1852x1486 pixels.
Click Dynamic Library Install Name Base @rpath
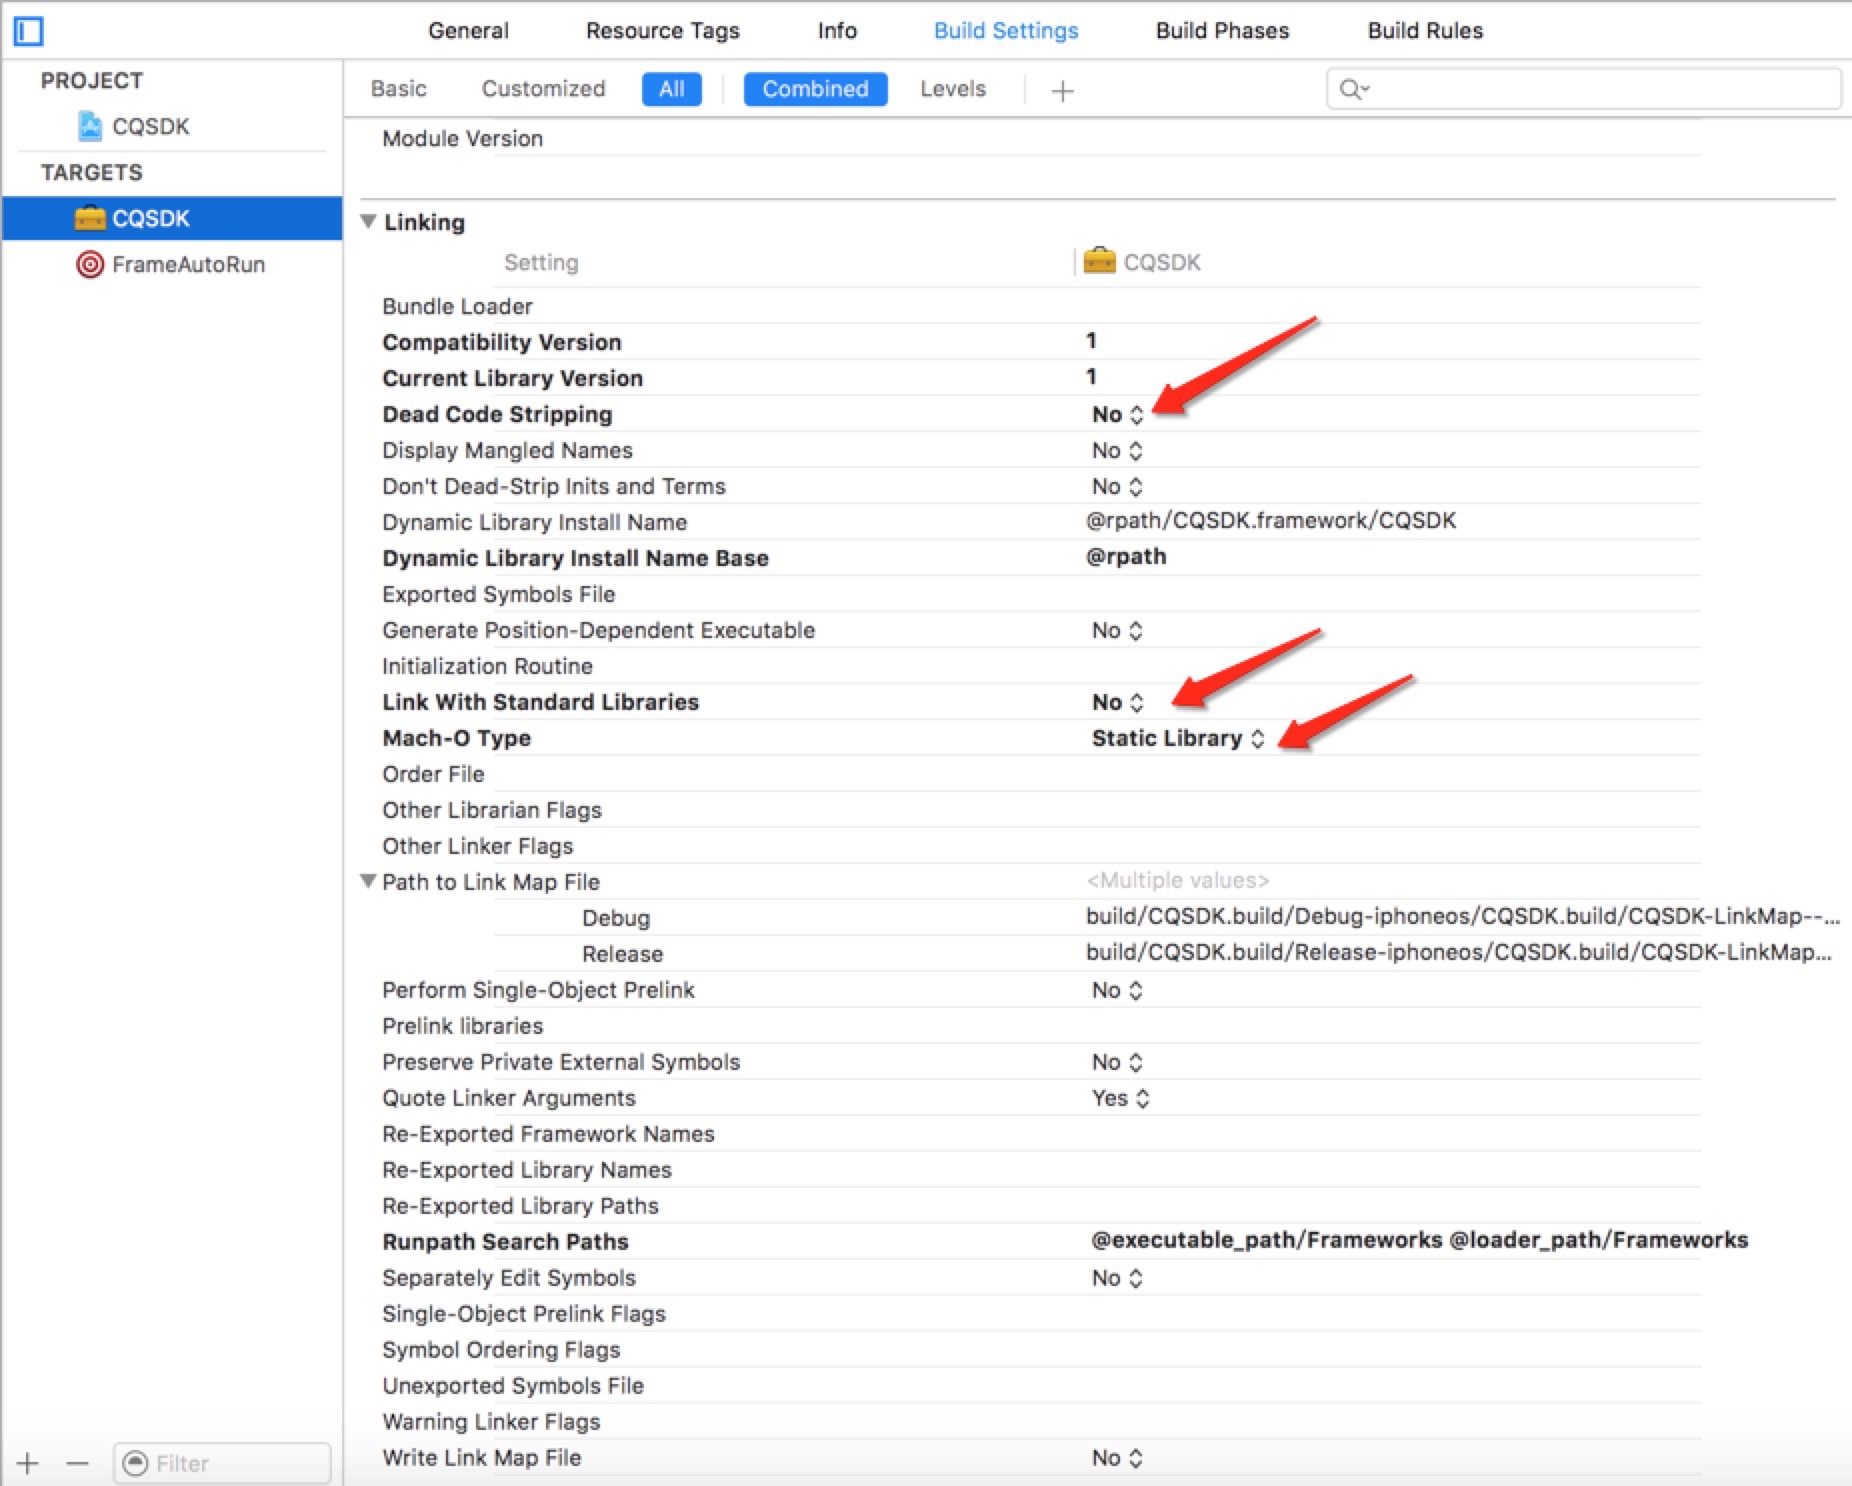click(x=1126, y=556)
